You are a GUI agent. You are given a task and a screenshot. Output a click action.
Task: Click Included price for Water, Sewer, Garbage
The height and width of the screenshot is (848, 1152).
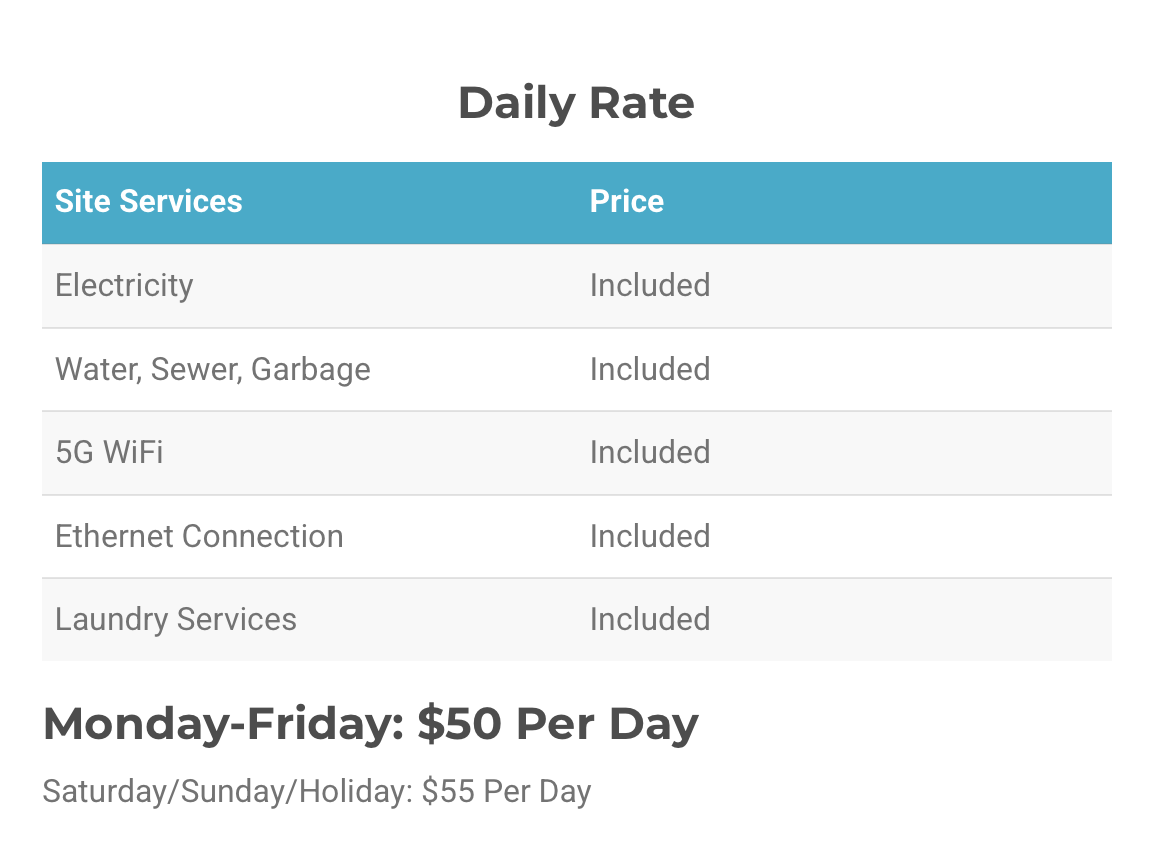point(650,369)
